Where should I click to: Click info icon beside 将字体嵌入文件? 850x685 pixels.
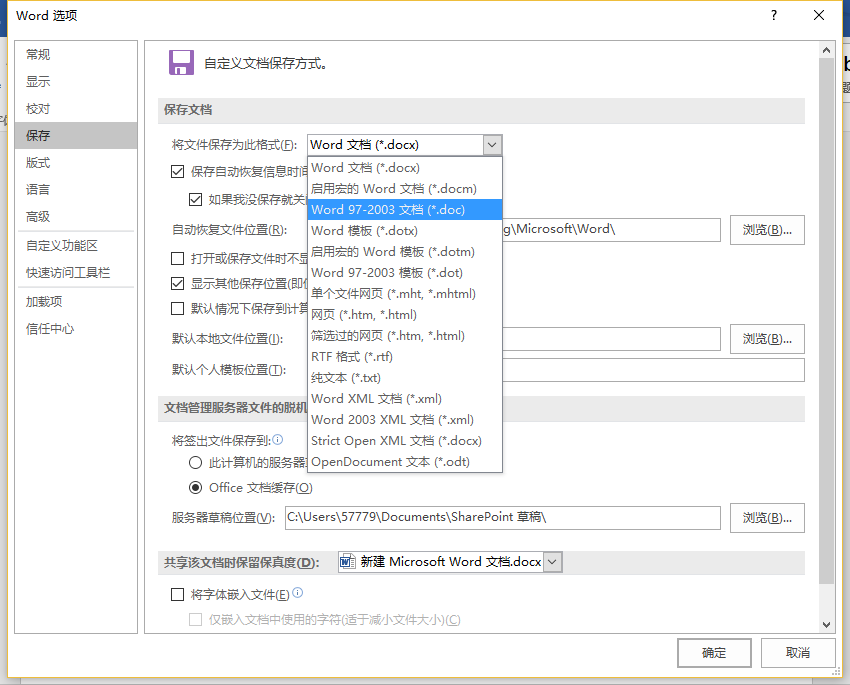(x=298, y=593)
